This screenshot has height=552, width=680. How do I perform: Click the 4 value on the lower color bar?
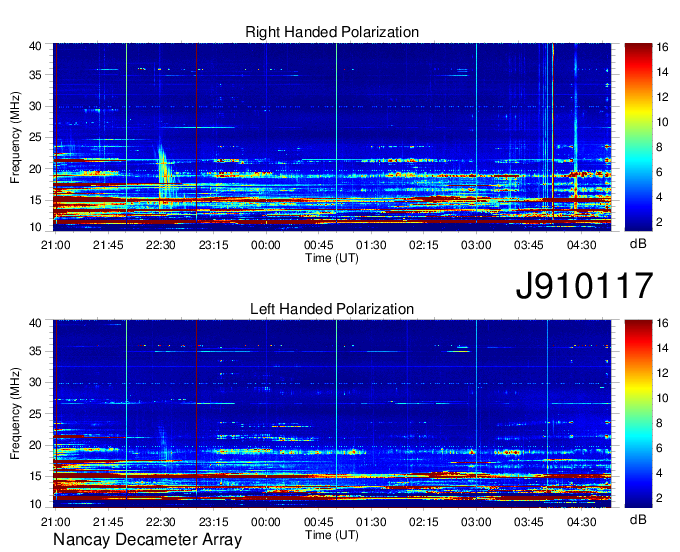[x=659, y=473]
